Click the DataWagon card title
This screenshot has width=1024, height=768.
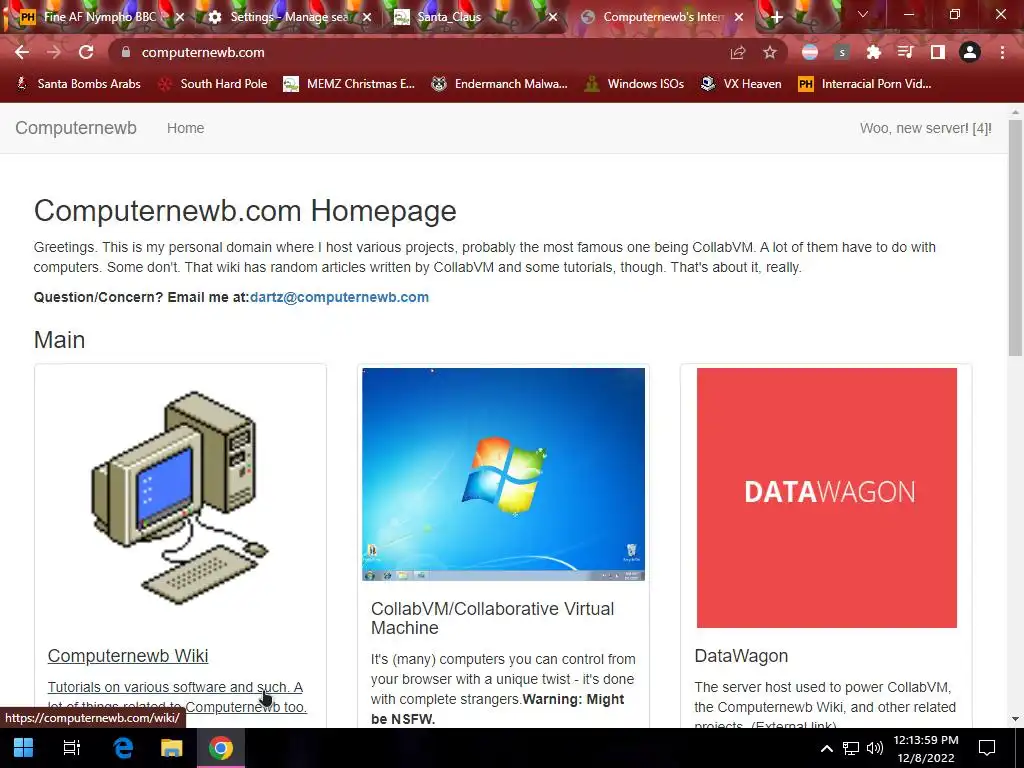pos(741,656)
